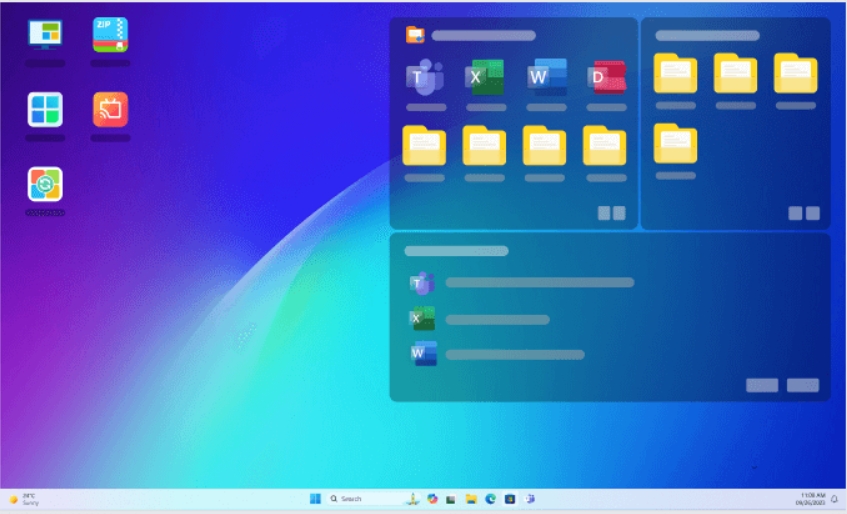Select the Word entry in the bottom list
The height and width of the screenshot is (514, 847).
point(422,354)
